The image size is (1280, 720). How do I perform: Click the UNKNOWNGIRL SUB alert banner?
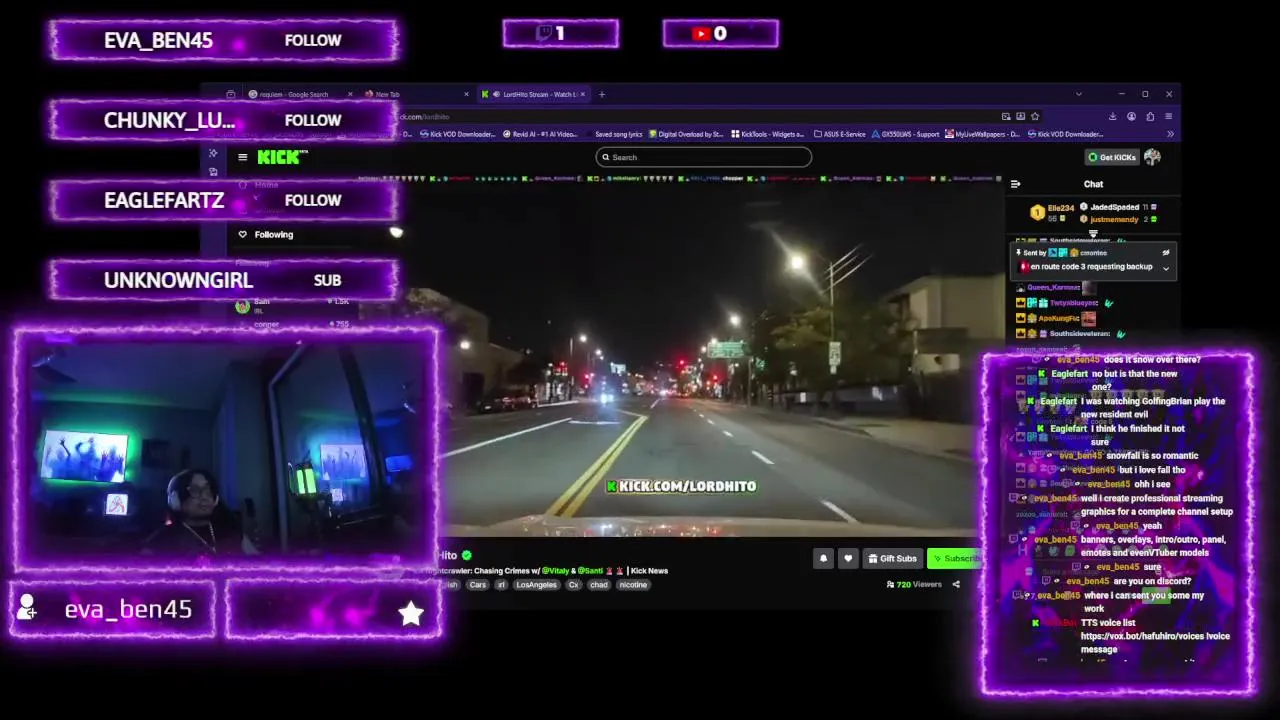(224, 280)
